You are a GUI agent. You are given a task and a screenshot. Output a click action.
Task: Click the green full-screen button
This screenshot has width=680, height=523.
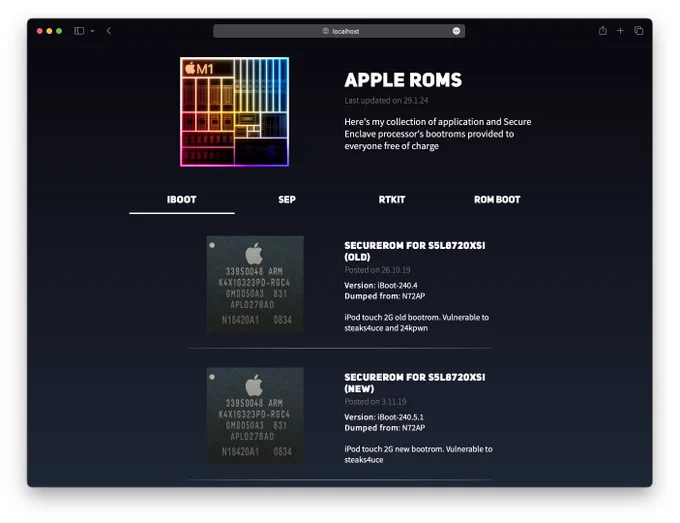pos(59,31)
